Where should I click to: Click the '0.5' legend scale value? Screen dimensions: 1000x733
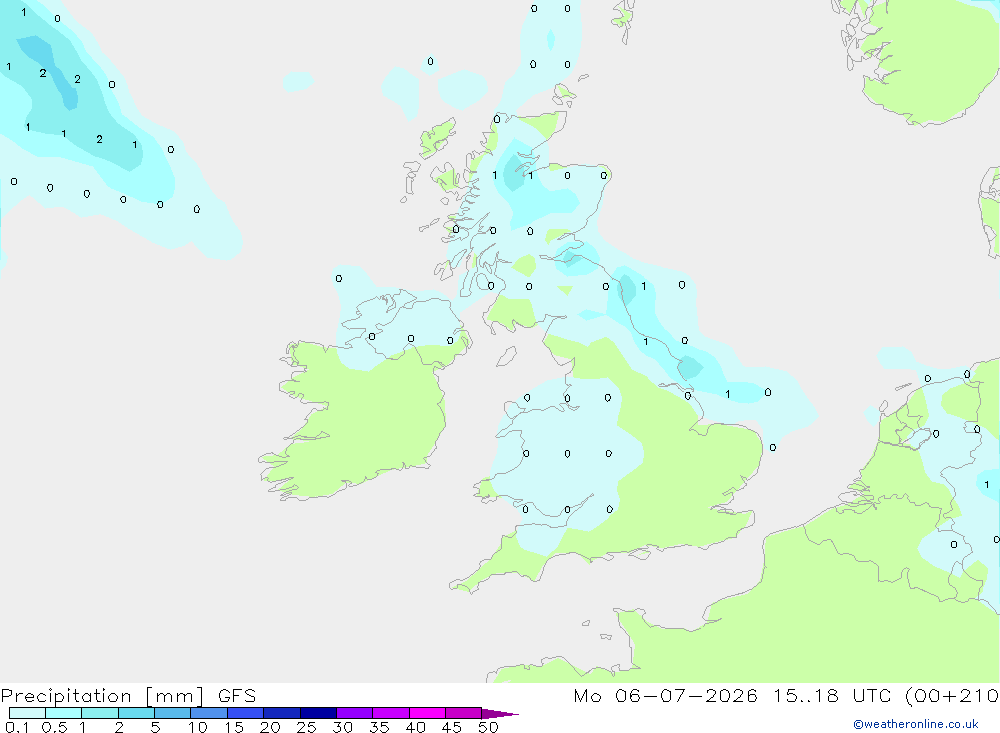pyautogui.click(x=54, y=727)
